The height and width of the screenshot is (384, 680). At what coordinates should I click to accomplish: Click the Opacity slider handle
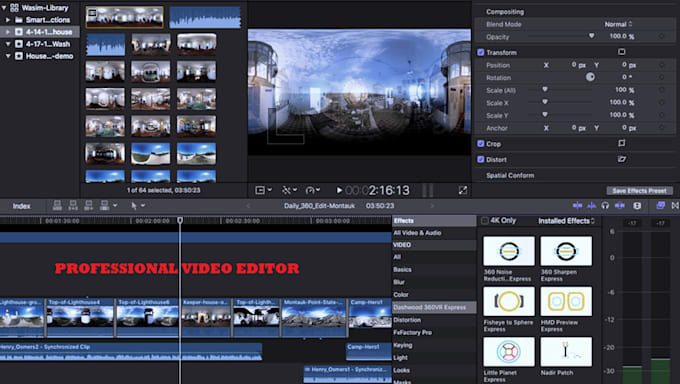591,36
